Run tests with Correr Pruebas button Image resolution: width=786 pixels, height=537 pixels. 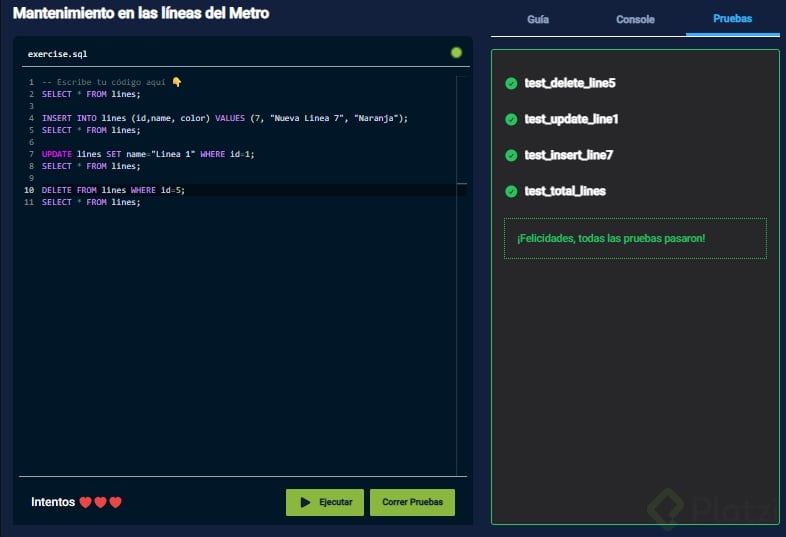click(412, 502)
